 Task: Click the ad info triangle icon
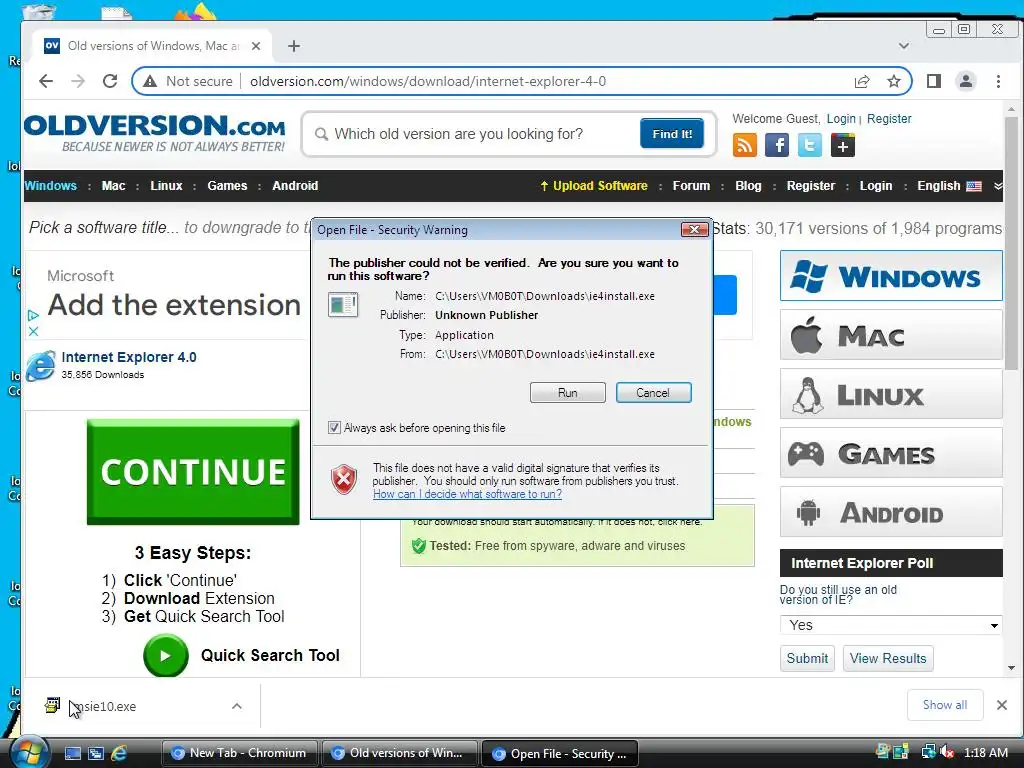33,315
